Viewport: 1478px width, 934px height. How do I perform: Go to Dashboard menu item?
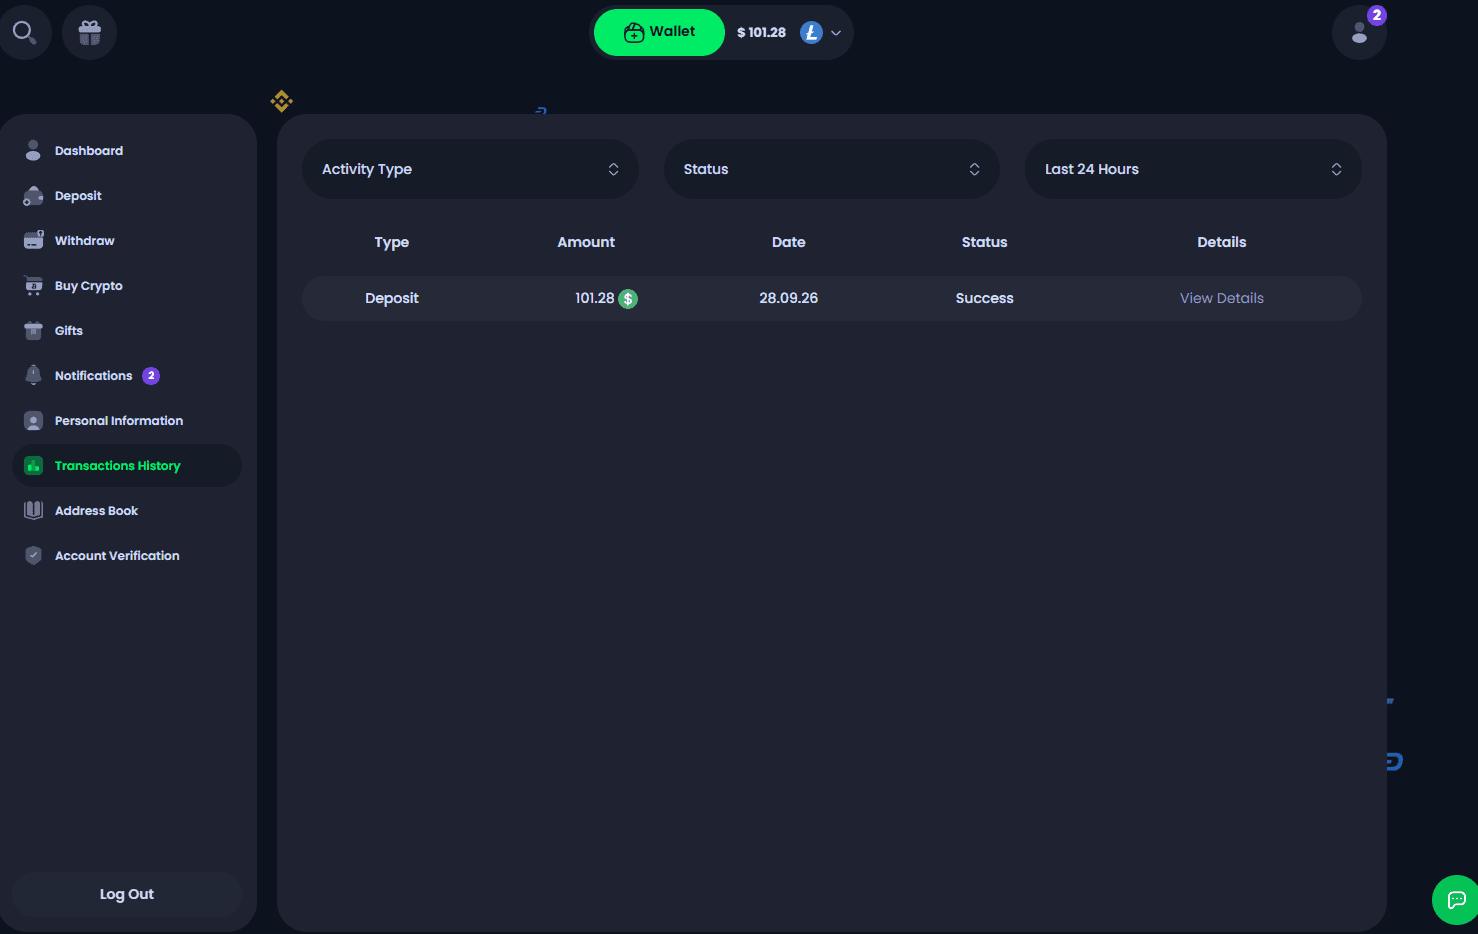pos(89,150)
